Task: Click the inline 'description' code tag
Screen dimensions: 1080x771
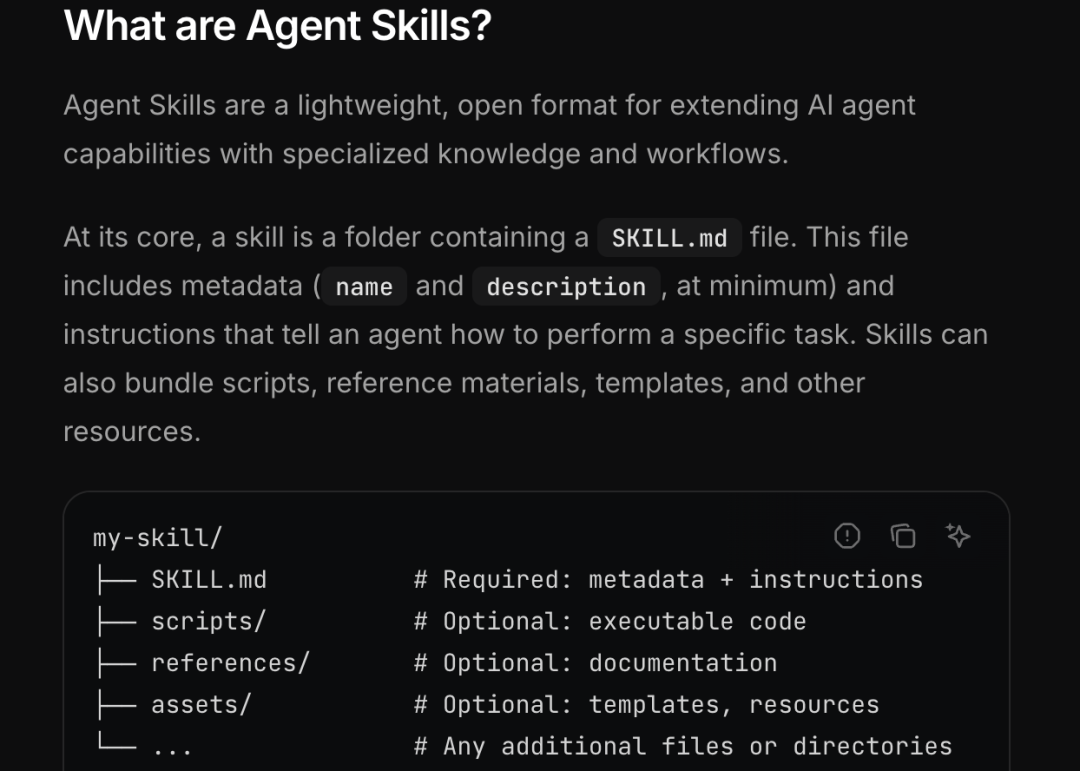Action: [566, 286]
